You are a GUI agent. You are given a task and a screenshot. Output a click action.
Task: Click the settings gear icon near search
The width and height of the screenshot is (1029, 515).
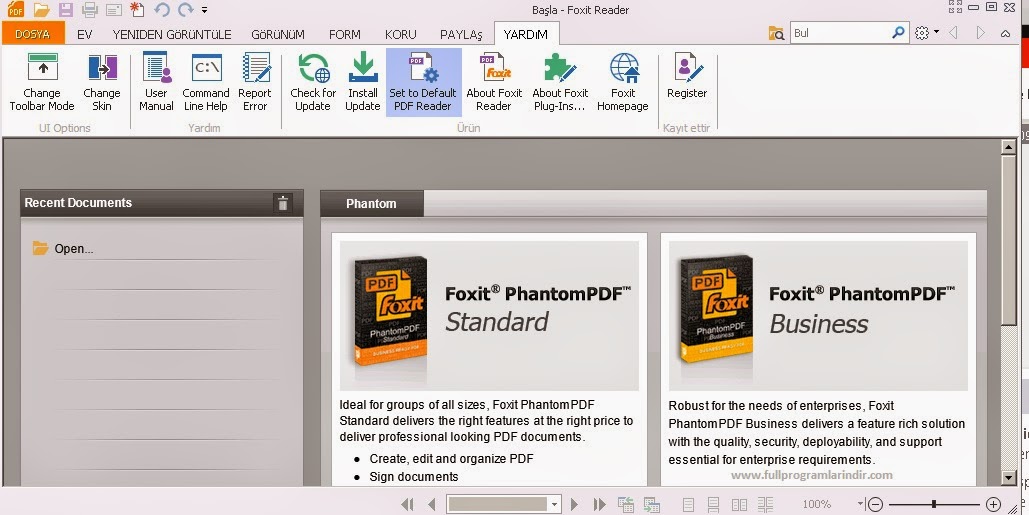(x=922, y=33)
